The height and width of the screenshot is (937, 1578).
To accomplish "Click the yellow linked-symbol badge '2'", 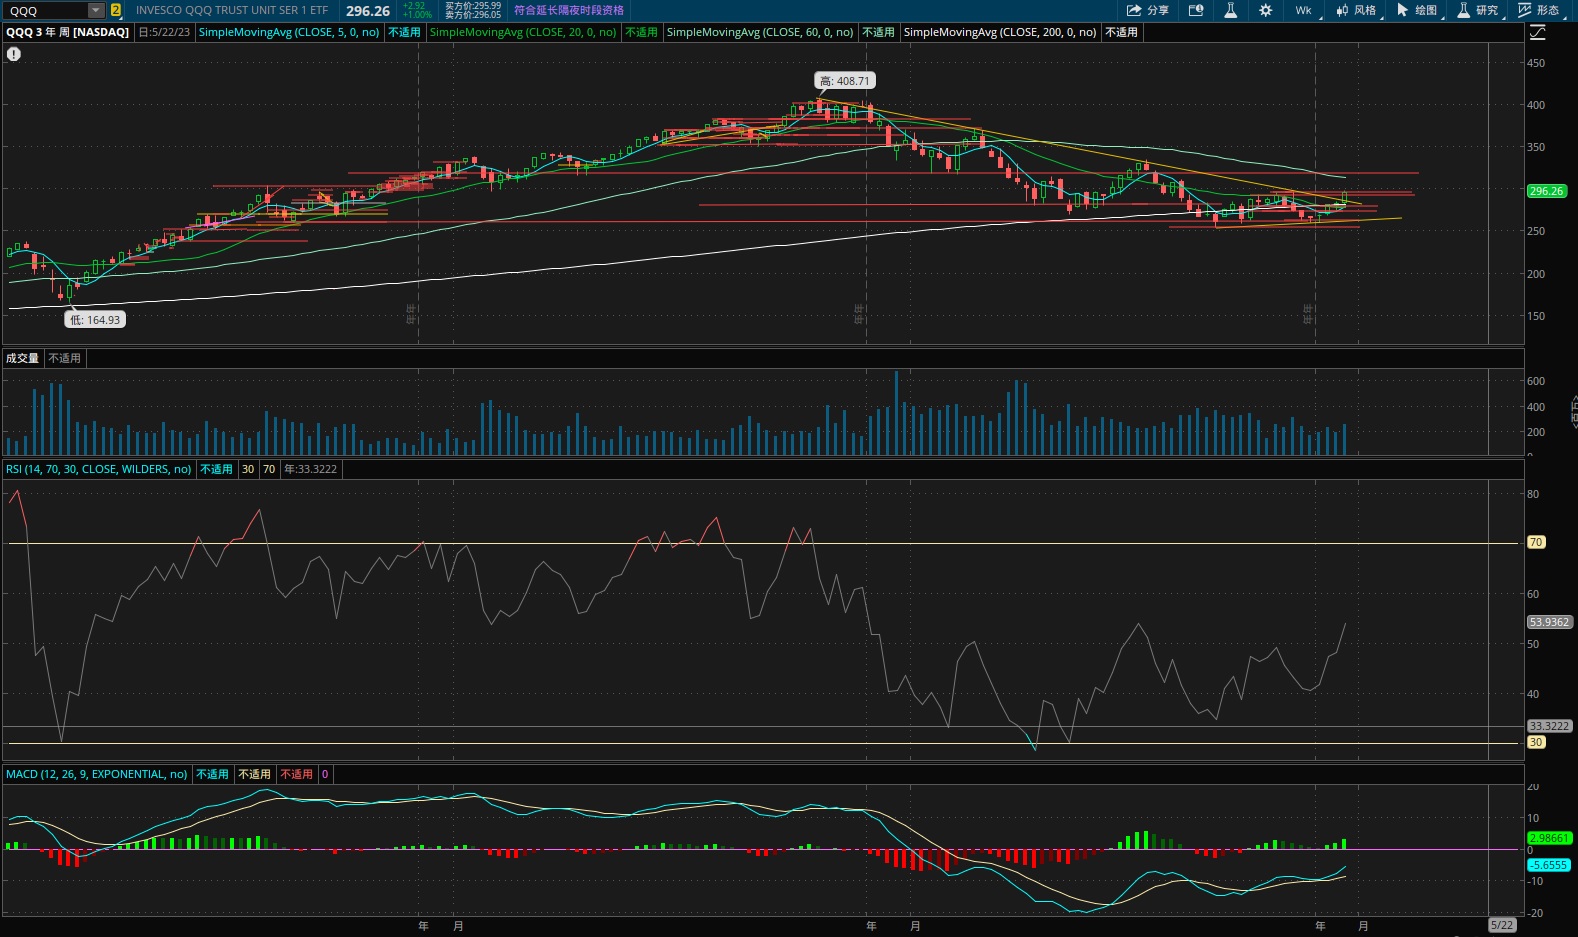I will click(x=116, y=10).
